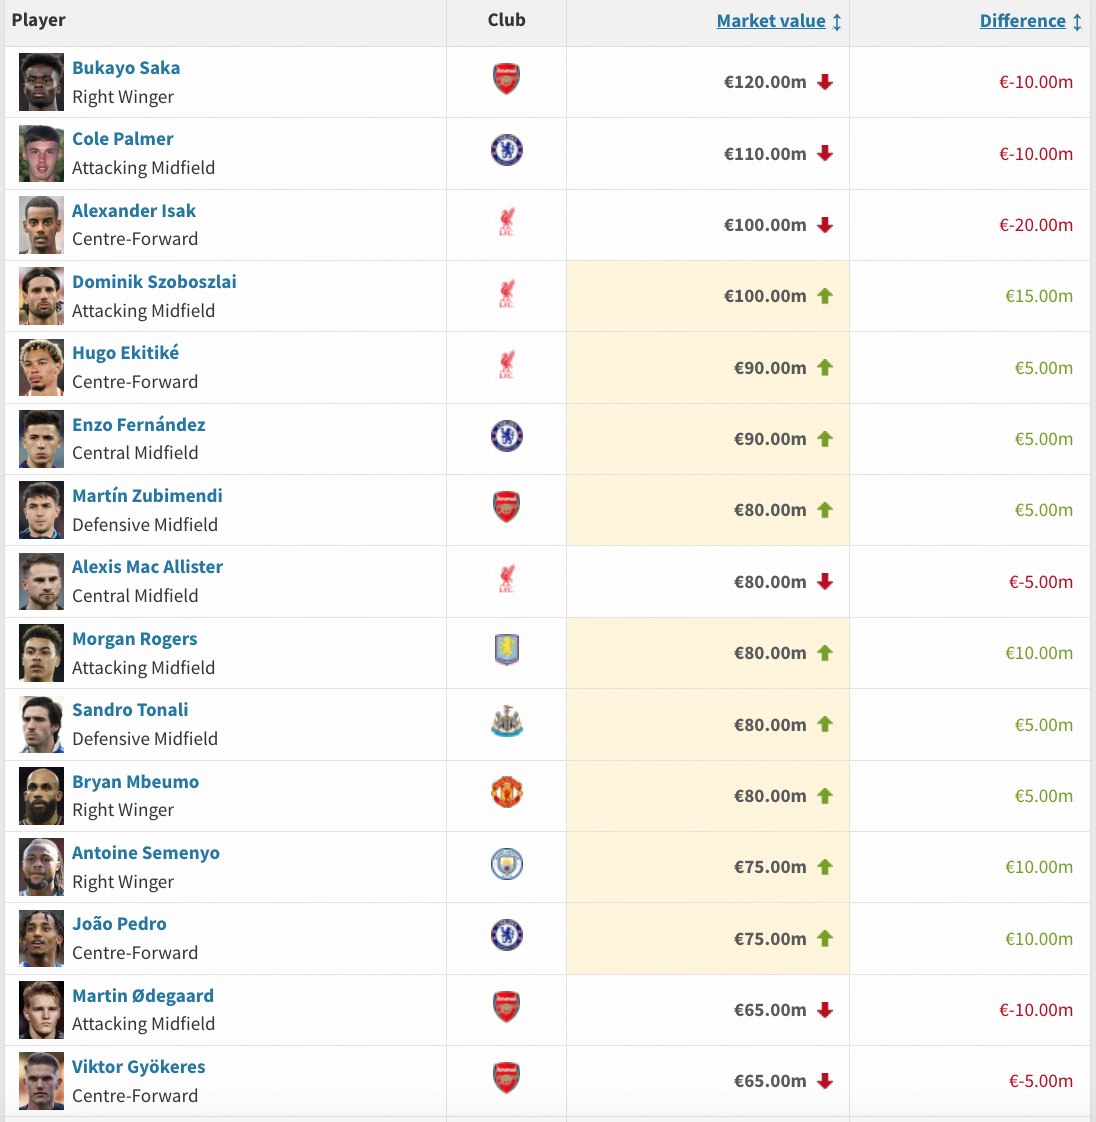Click the red down arrow beside Cole Palmer's value
1096x1122 pixels.
[x=825, y=153]
